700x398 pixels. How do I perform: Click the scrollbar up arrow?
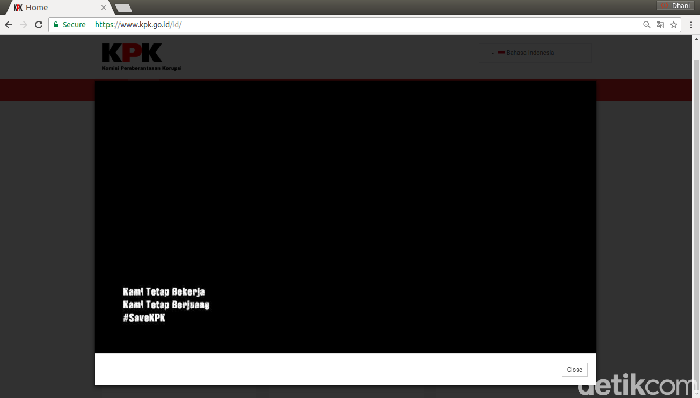[x=696, y=40]
